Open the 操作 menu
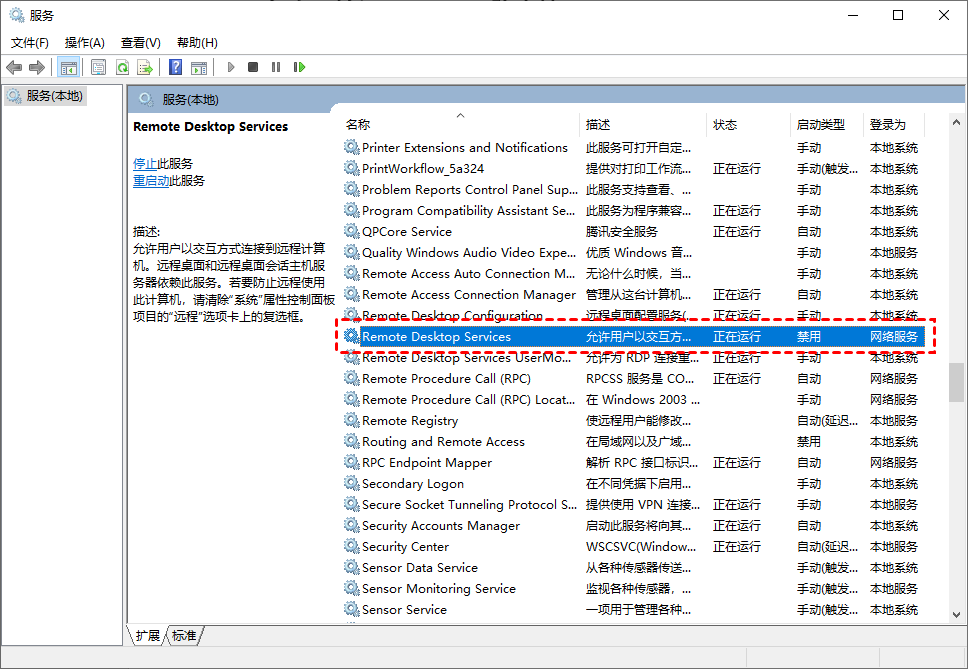Image resolution: width=968 pixels, height=669 pixels. [85, 42]
